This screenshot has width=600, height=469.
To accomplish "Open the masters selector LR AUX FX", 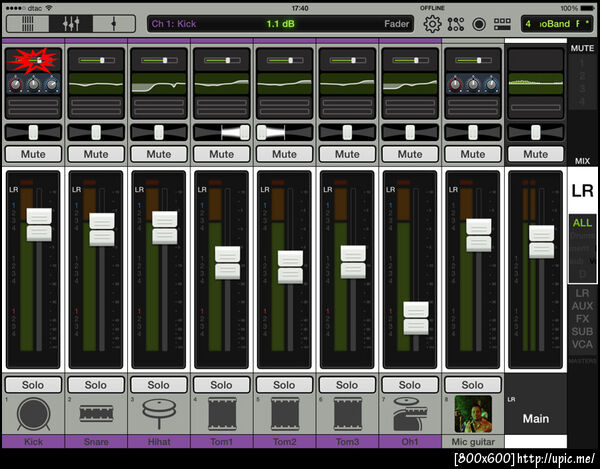I will (582, 319).
